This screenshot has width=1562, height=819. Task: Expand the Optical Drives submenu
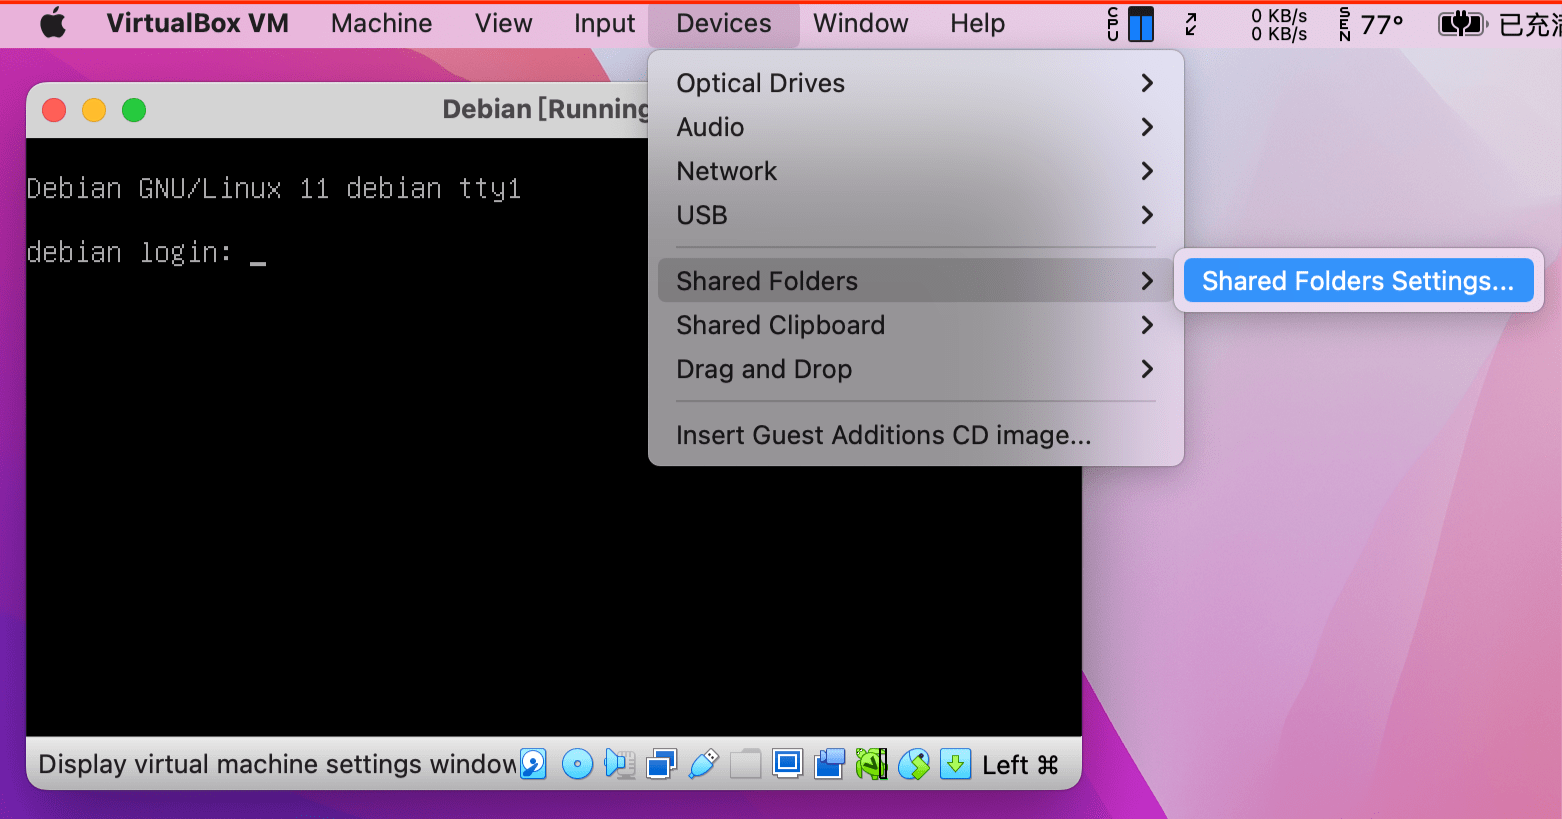(x=916, y=83)
